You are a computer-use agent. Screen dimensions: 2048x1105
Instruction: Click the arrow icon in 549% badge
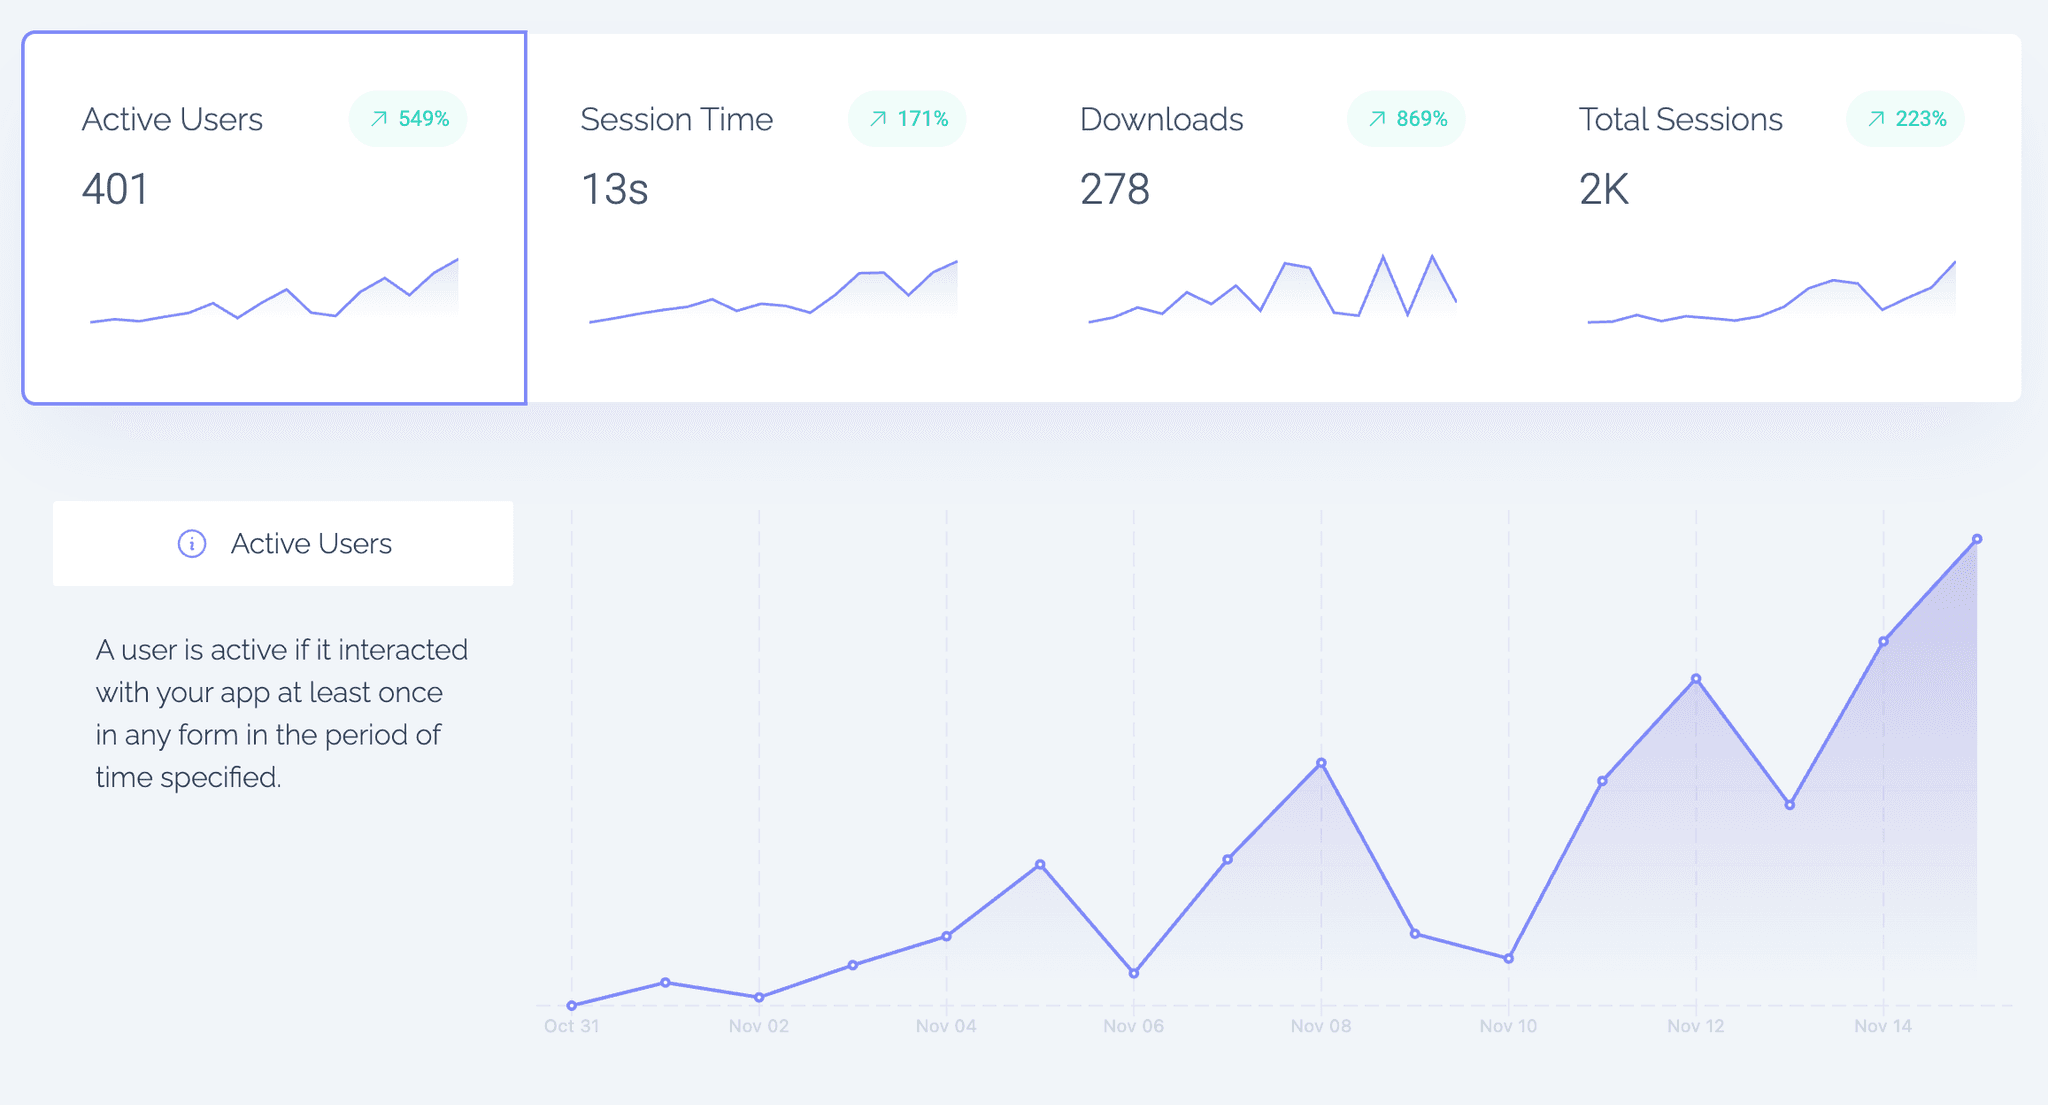[x=379, y=119]
